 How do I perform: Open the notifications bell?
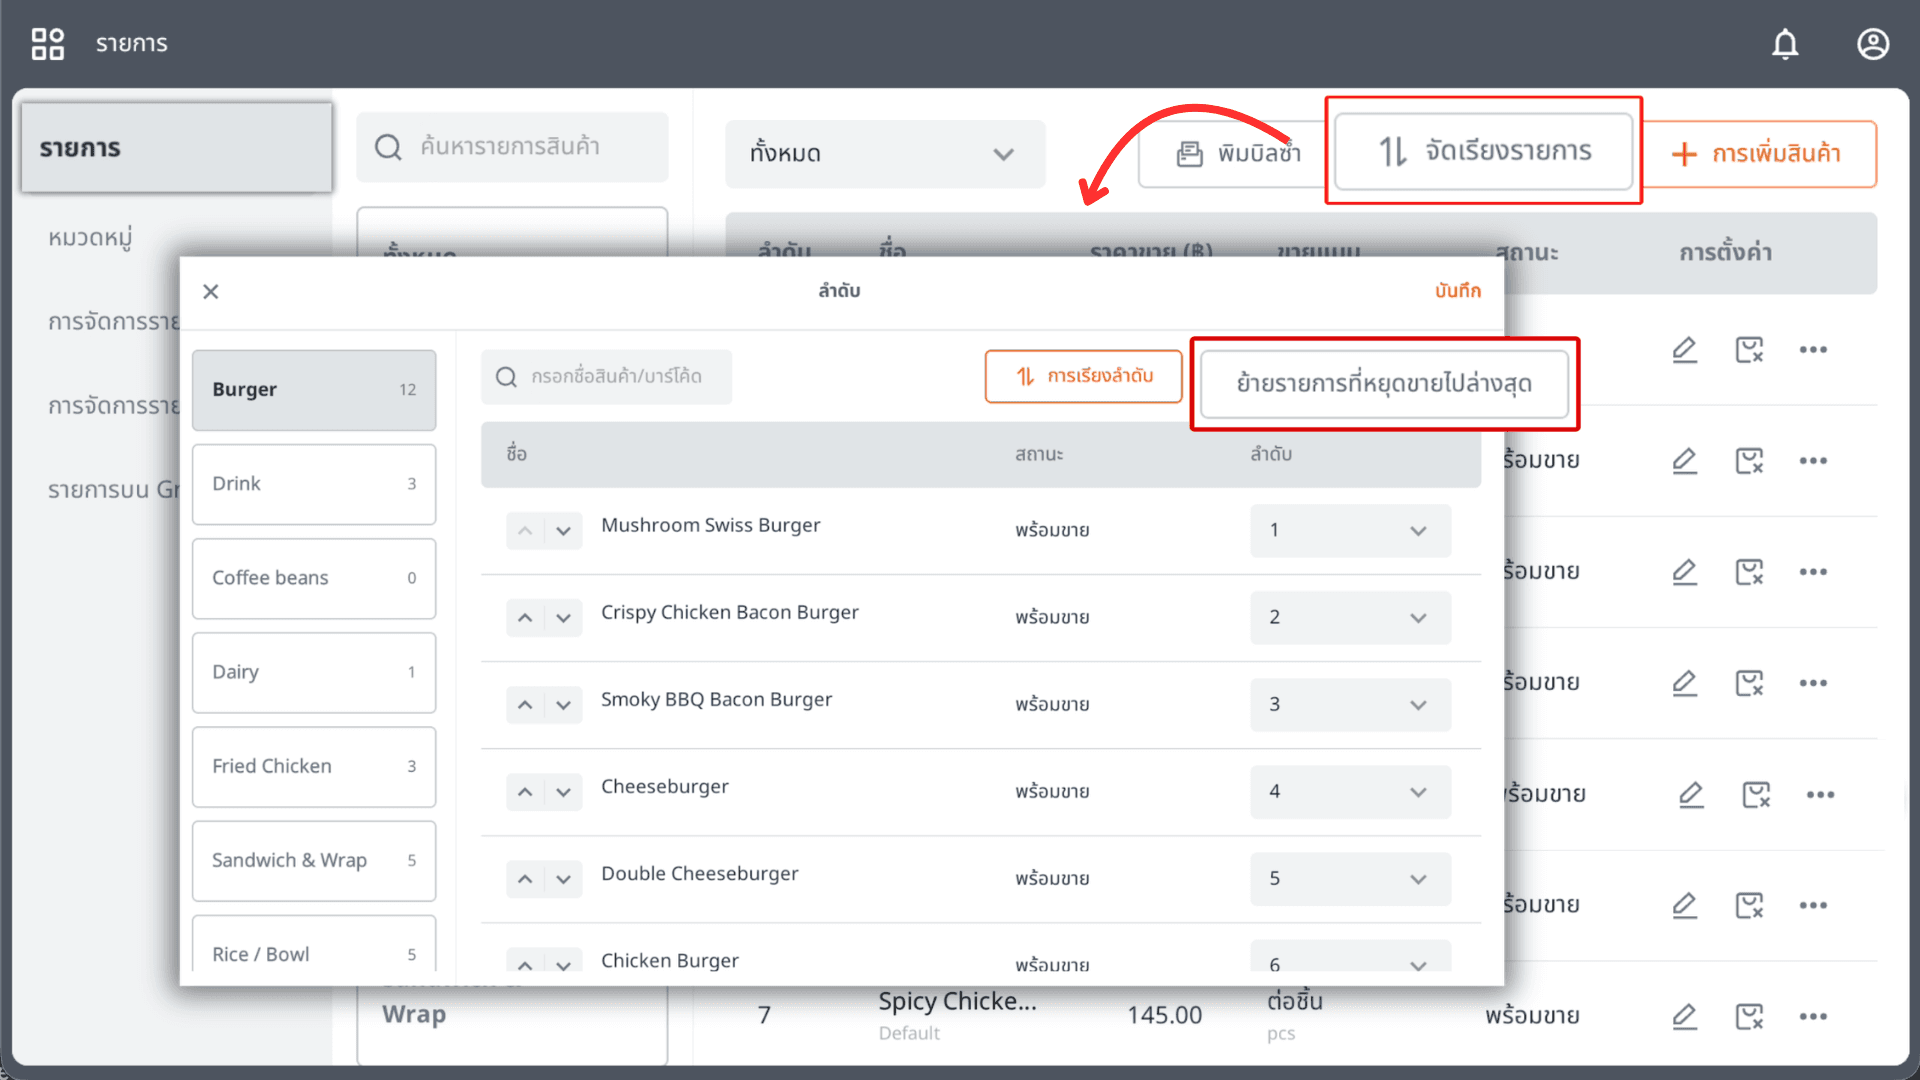point(1785,44)
